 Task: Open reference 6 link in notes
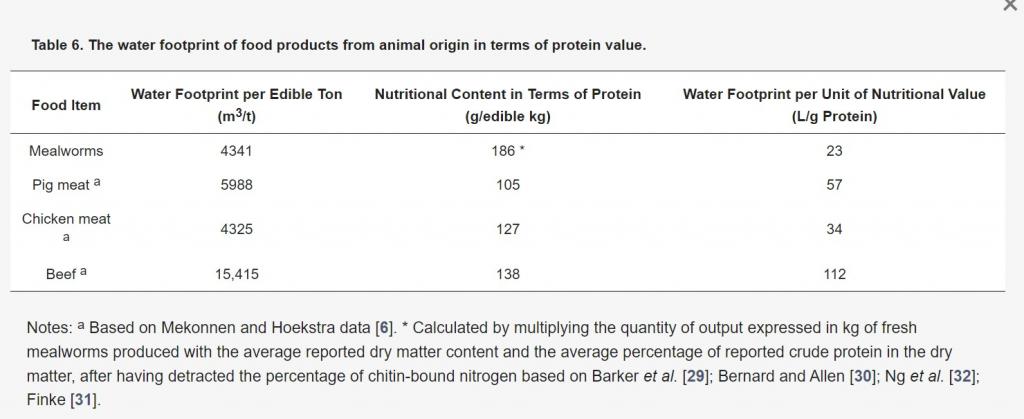click(384, 328)
